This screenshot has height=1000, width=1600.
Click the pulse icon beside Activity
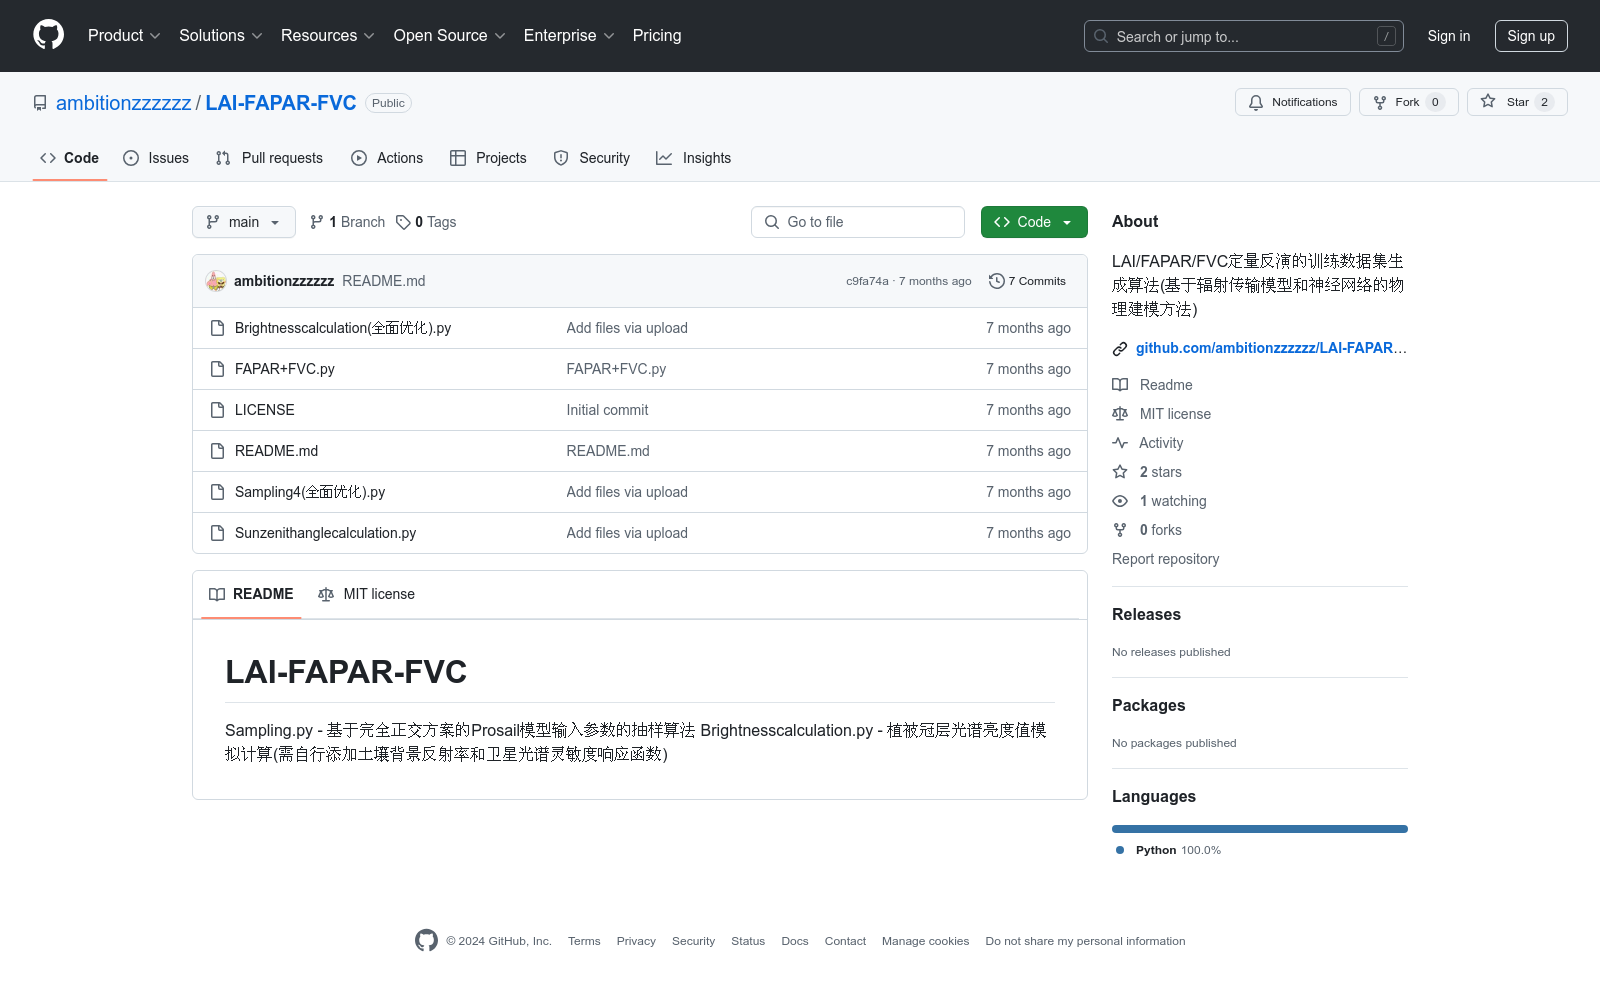1120,443
